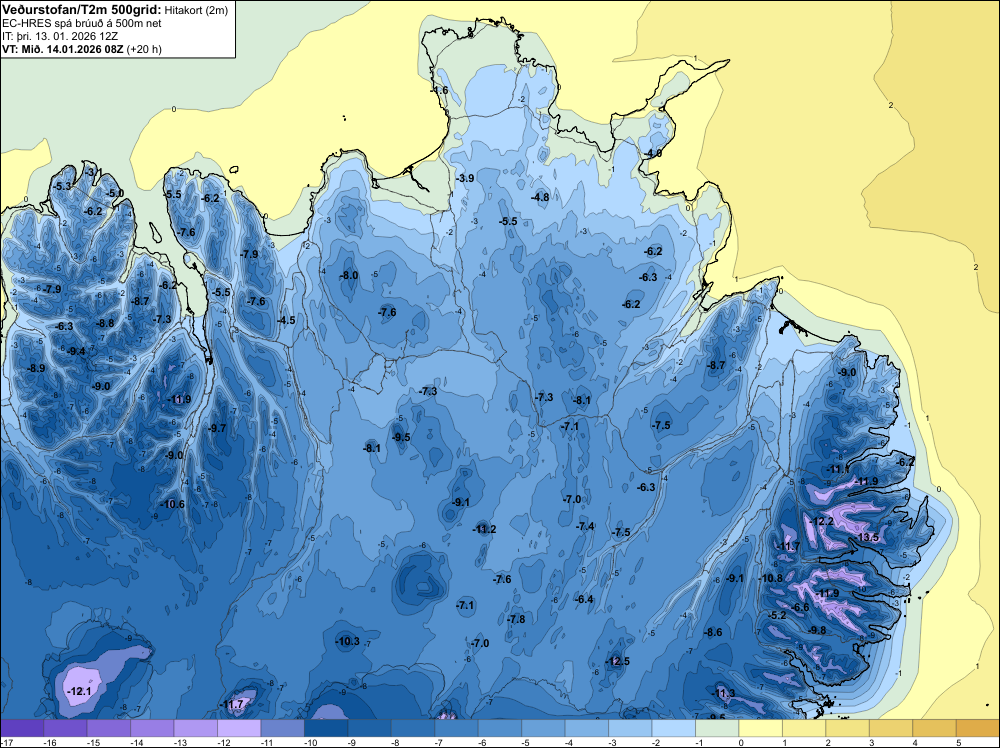Image resolution: width=1000 pixels, height=748 pixels.
Task: Click the -5.2 temperature reading
Action: pos(778,615)
